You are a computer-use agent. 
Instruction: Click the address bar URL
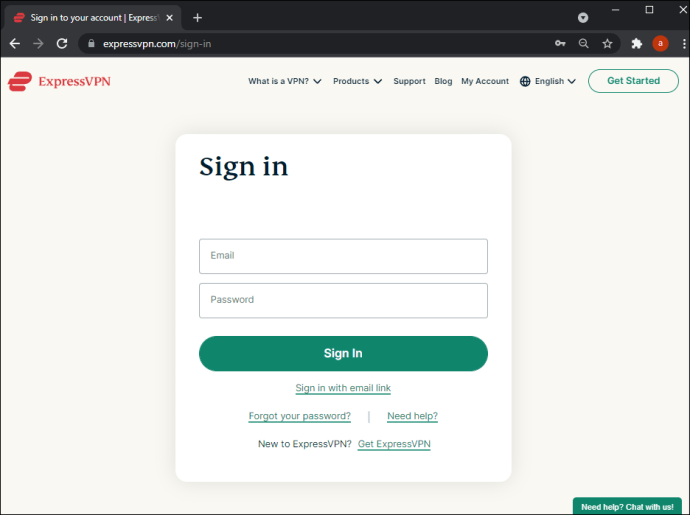[157, 44]
